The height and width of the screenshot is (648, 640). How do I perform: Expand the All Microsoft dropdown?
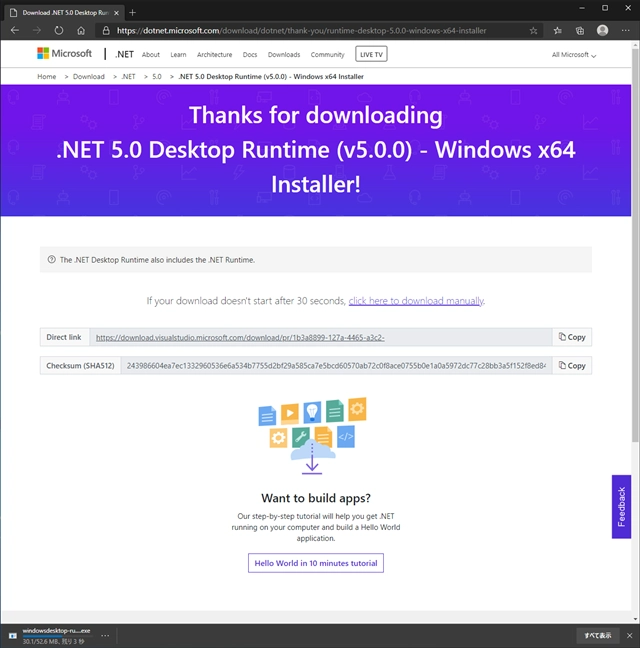(x=574, y=55)
